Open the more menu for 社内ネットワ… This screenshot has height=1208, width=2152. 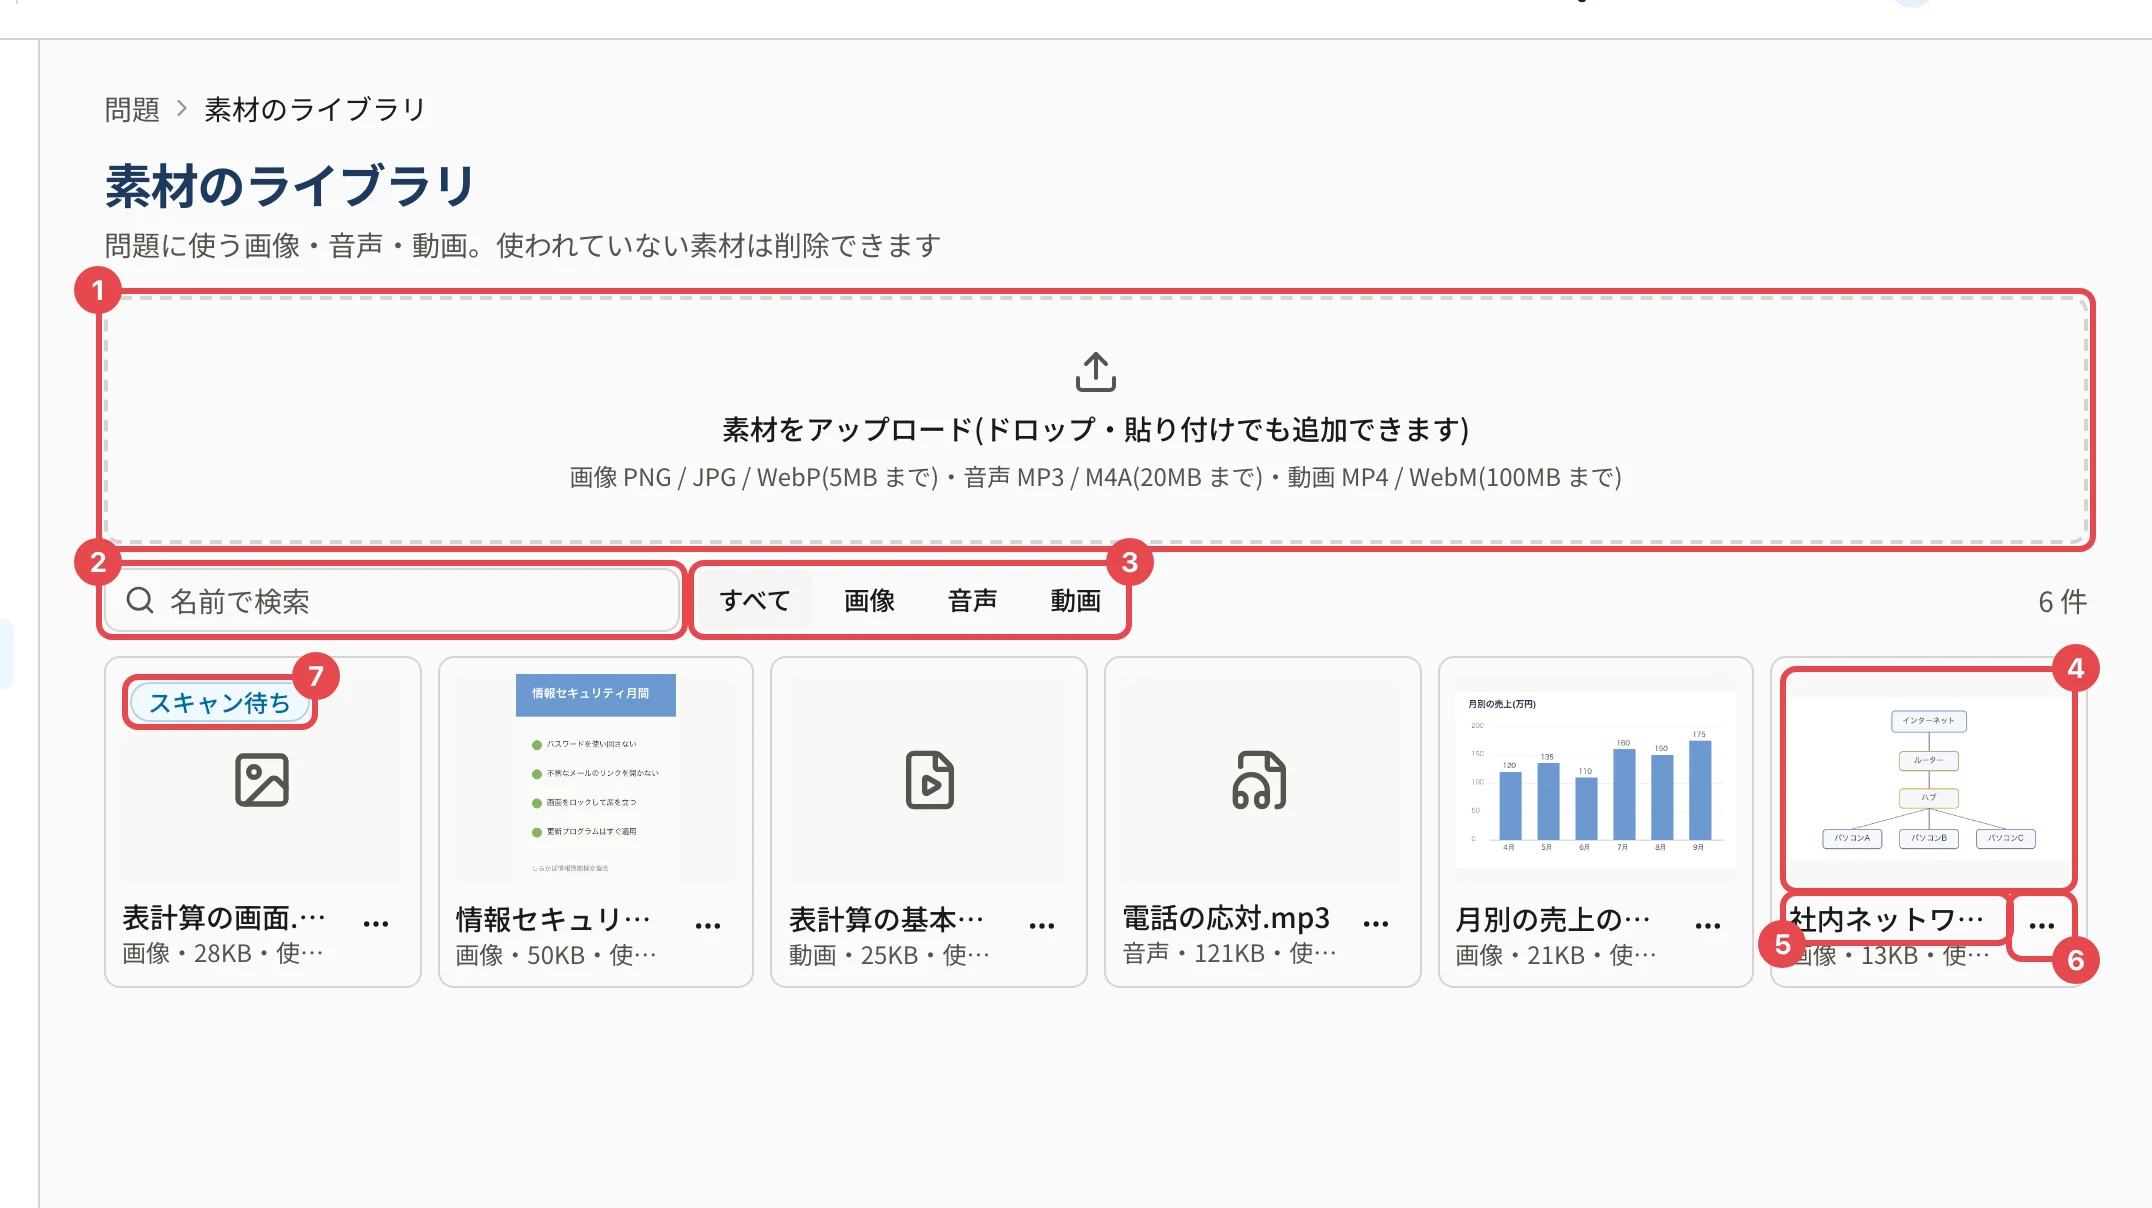2042,925
